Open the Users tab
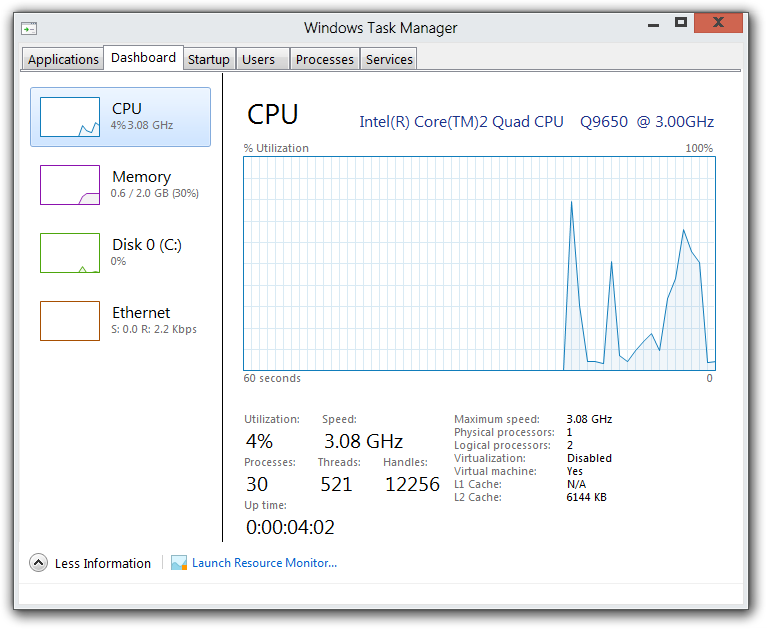The width and height of the screenshot is (768, 630). click(258, 60)
